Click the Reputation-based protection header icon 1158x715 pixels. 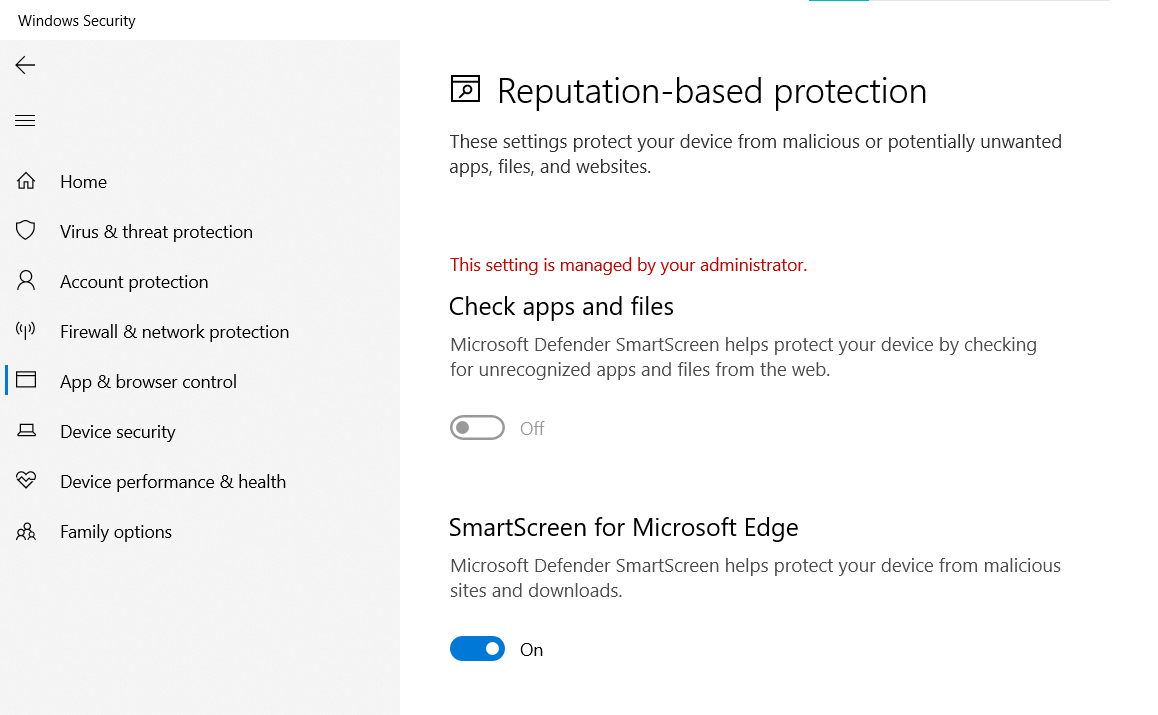[465, 90]
